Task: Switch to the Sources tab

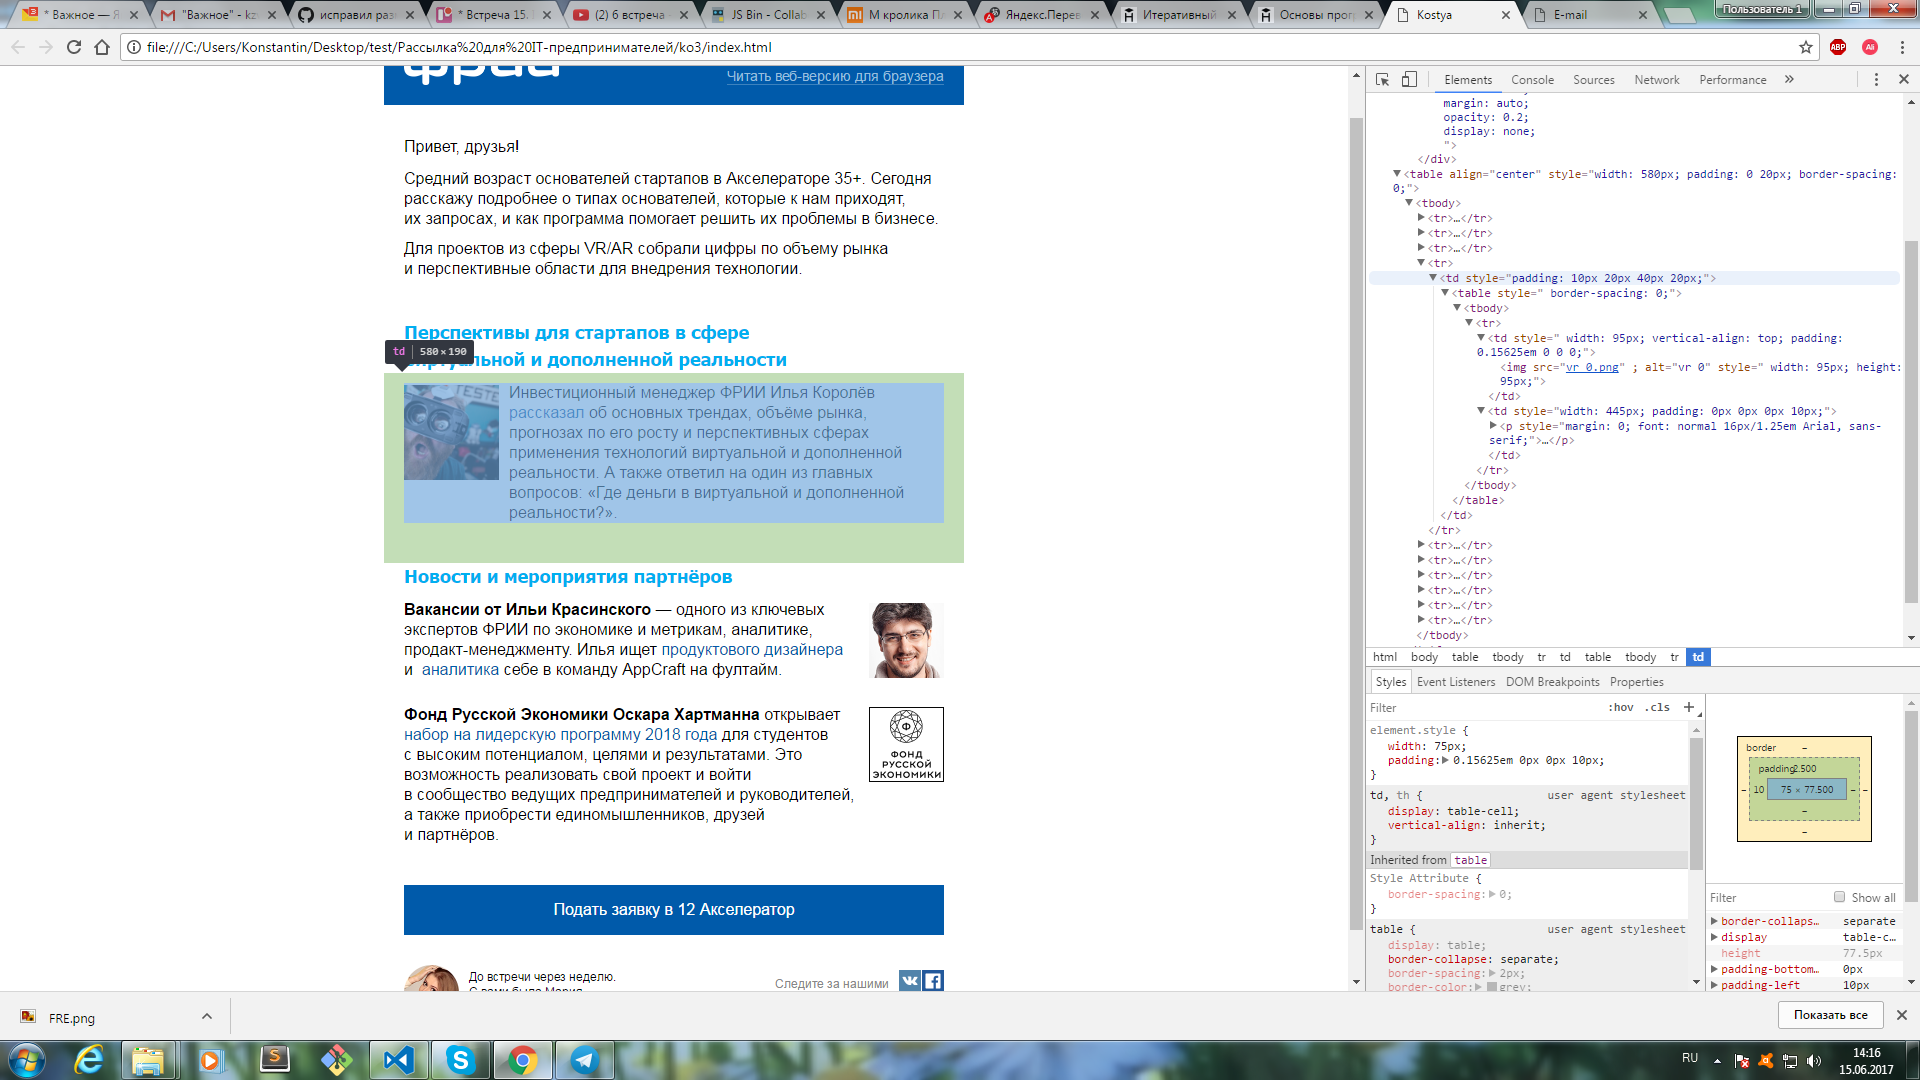Action: (x=1593, y=80)
